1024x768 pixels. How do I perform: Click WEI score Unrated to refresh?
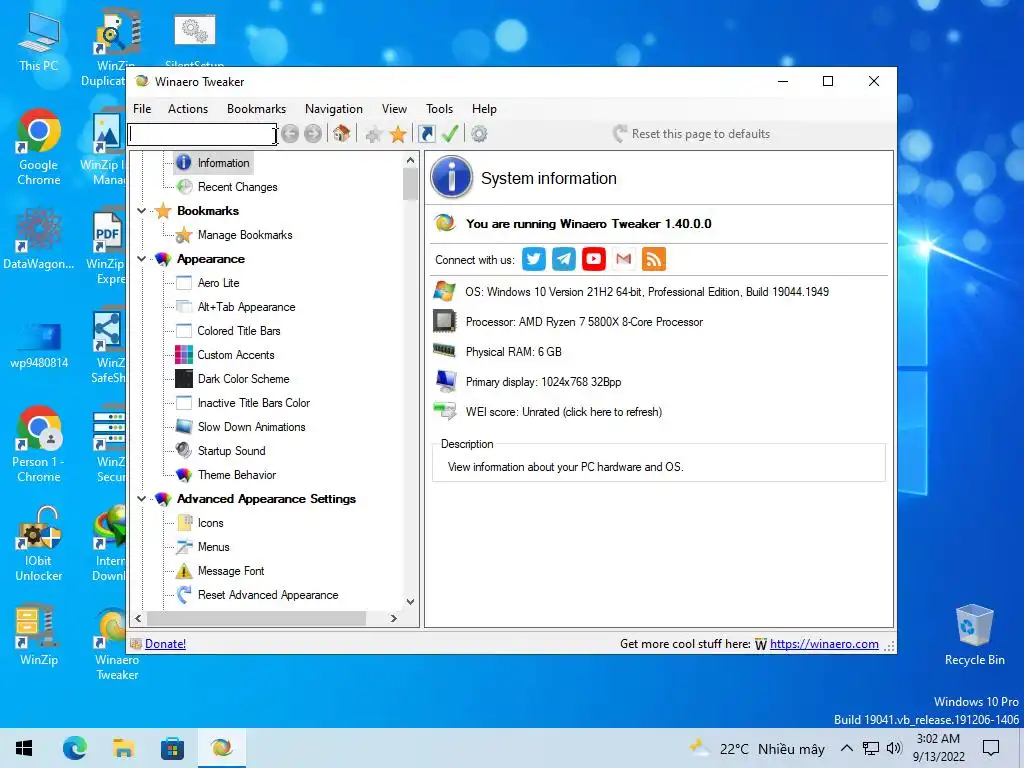pyautogui.click(x=564, y=412)
